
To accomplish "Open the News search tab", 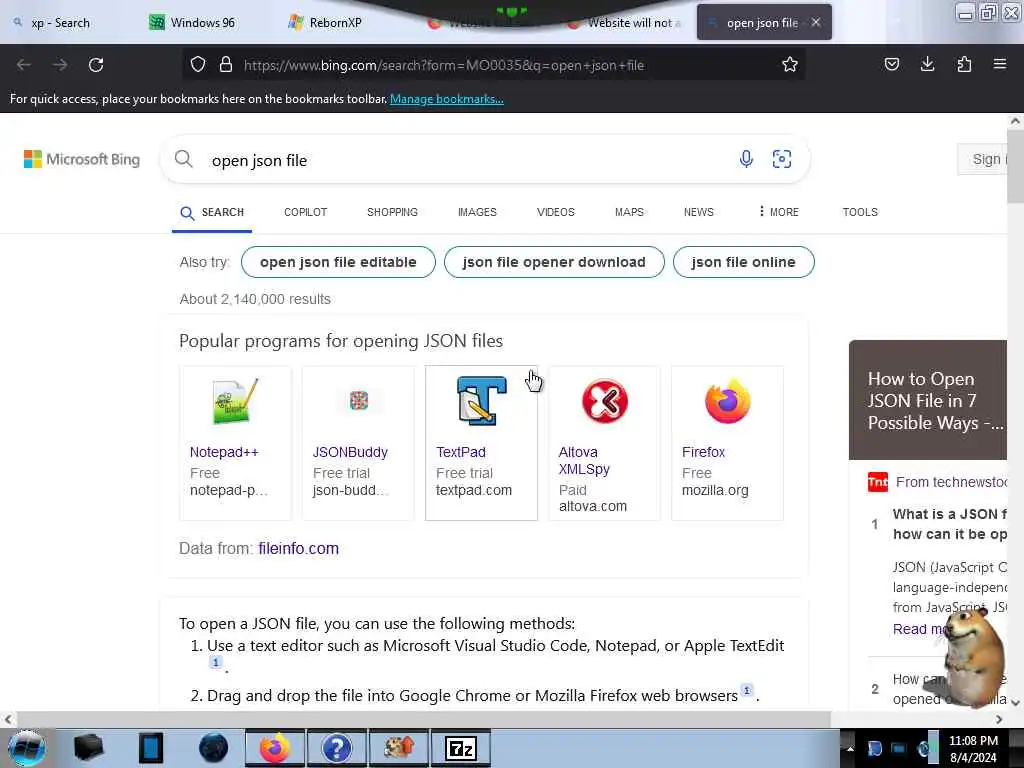I will coord(698,212).
